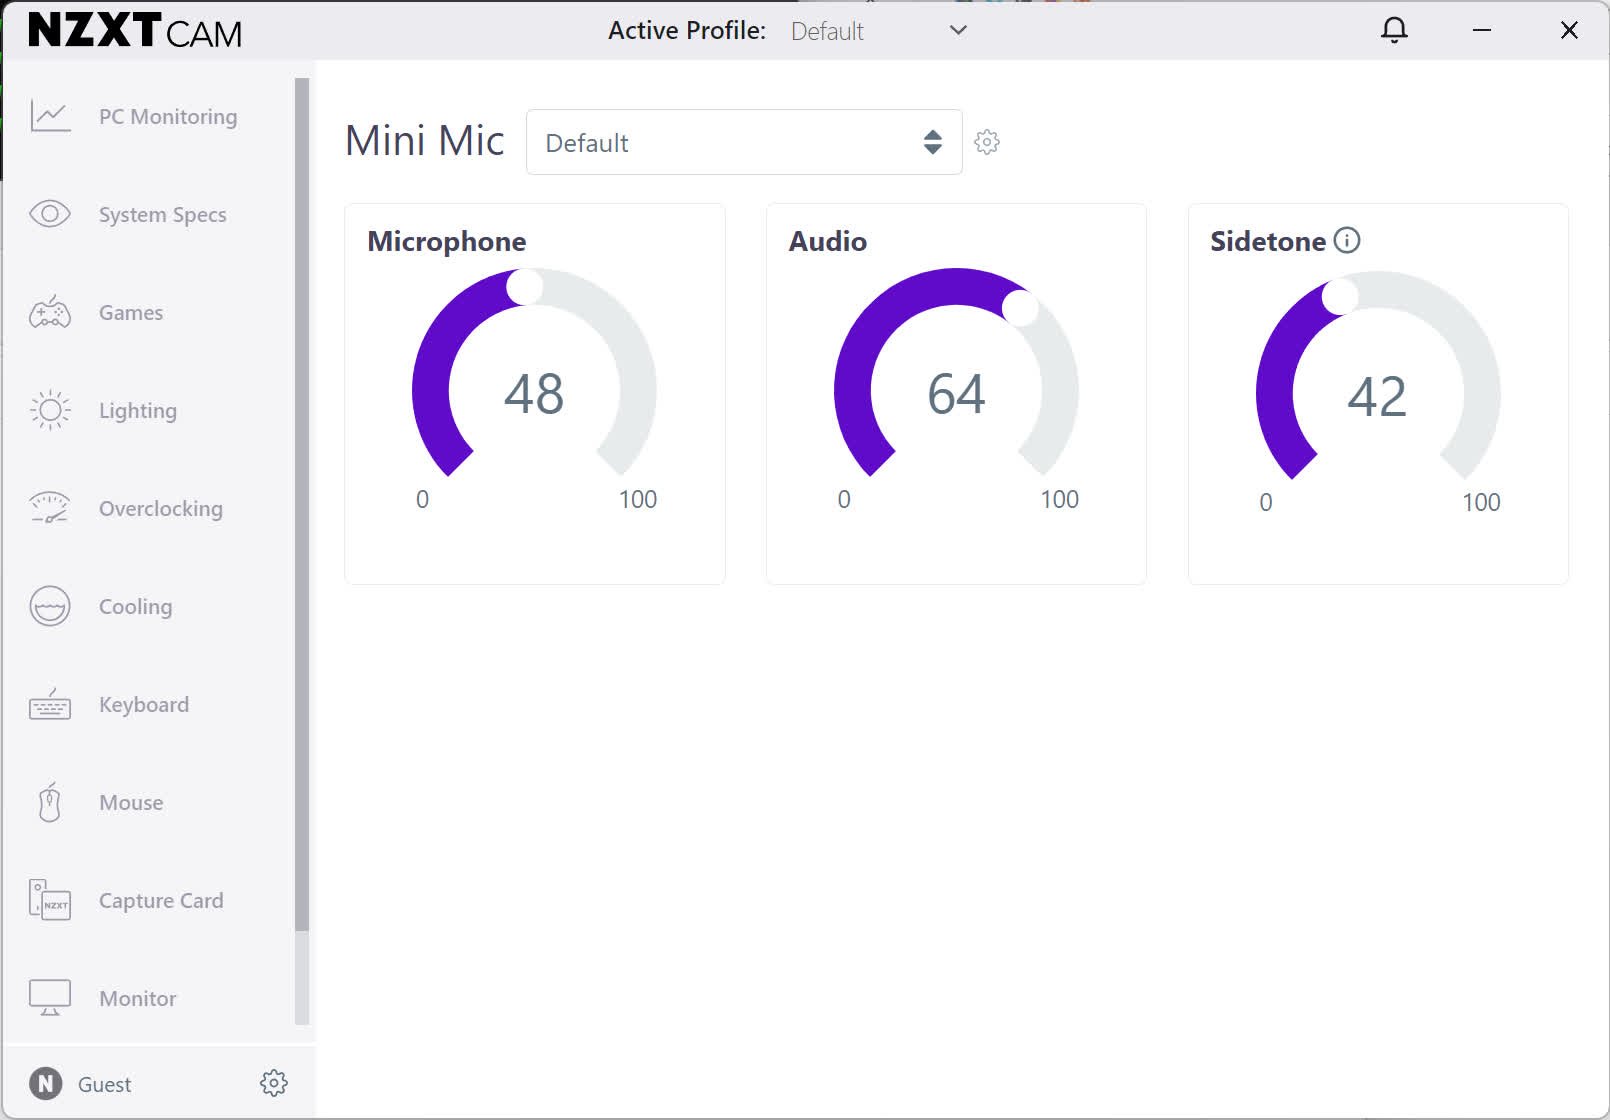Click the Overclocking gauge icon
Viewport: 1610px width, 1120px height.
[x=50, y=508]
